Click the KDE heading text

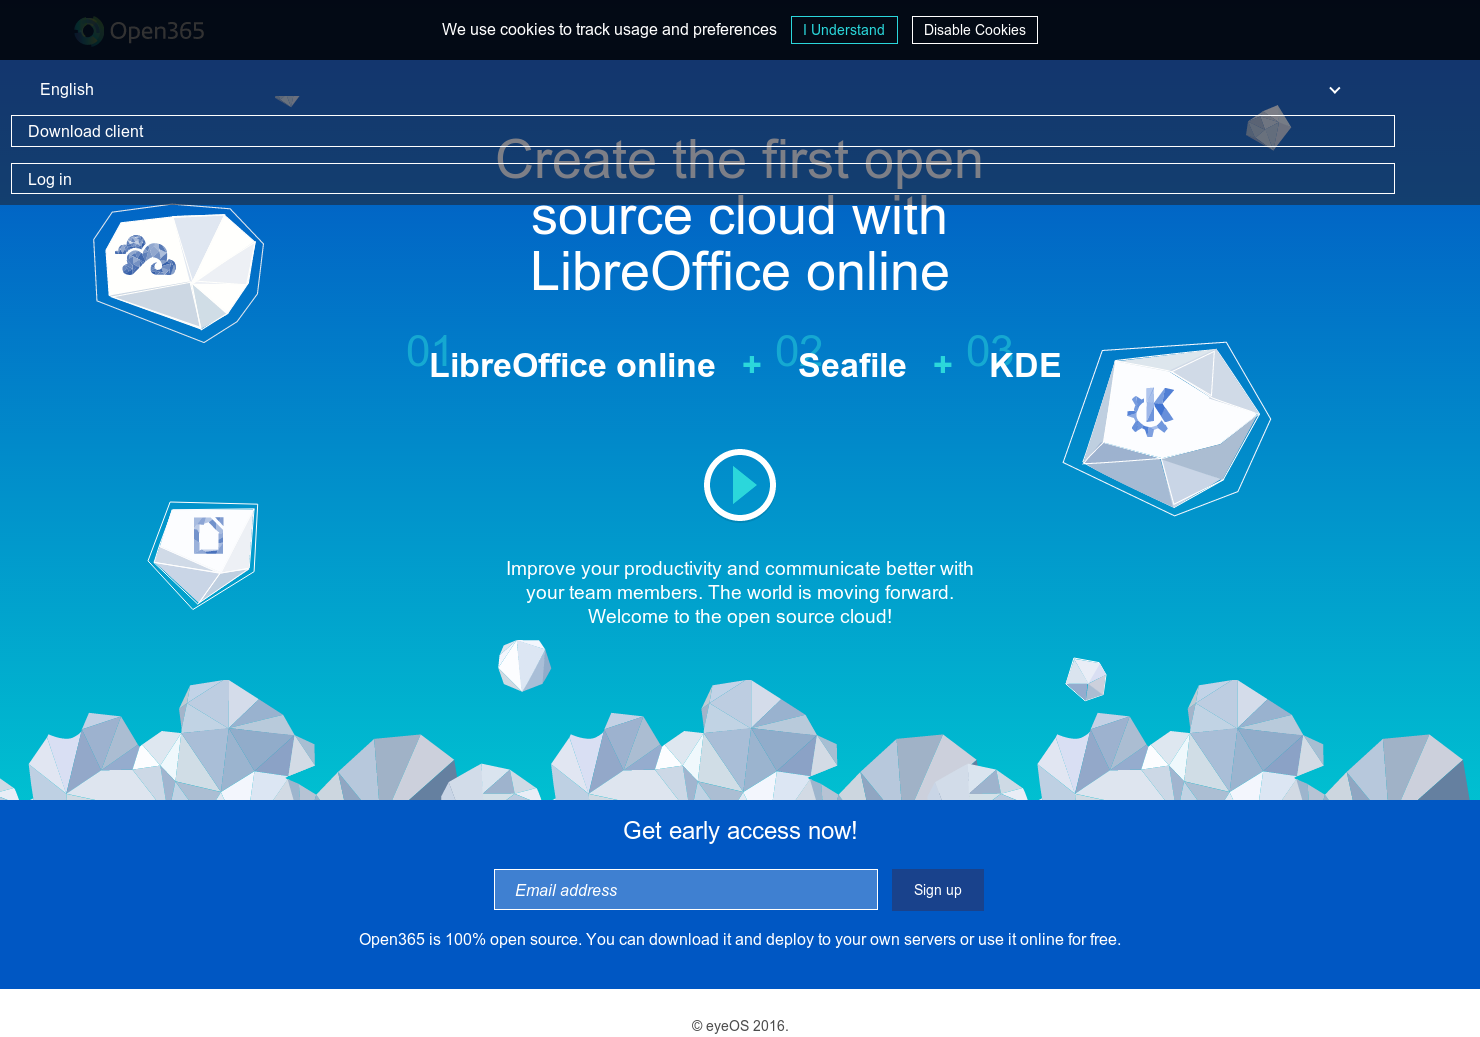coord(1025,366)
